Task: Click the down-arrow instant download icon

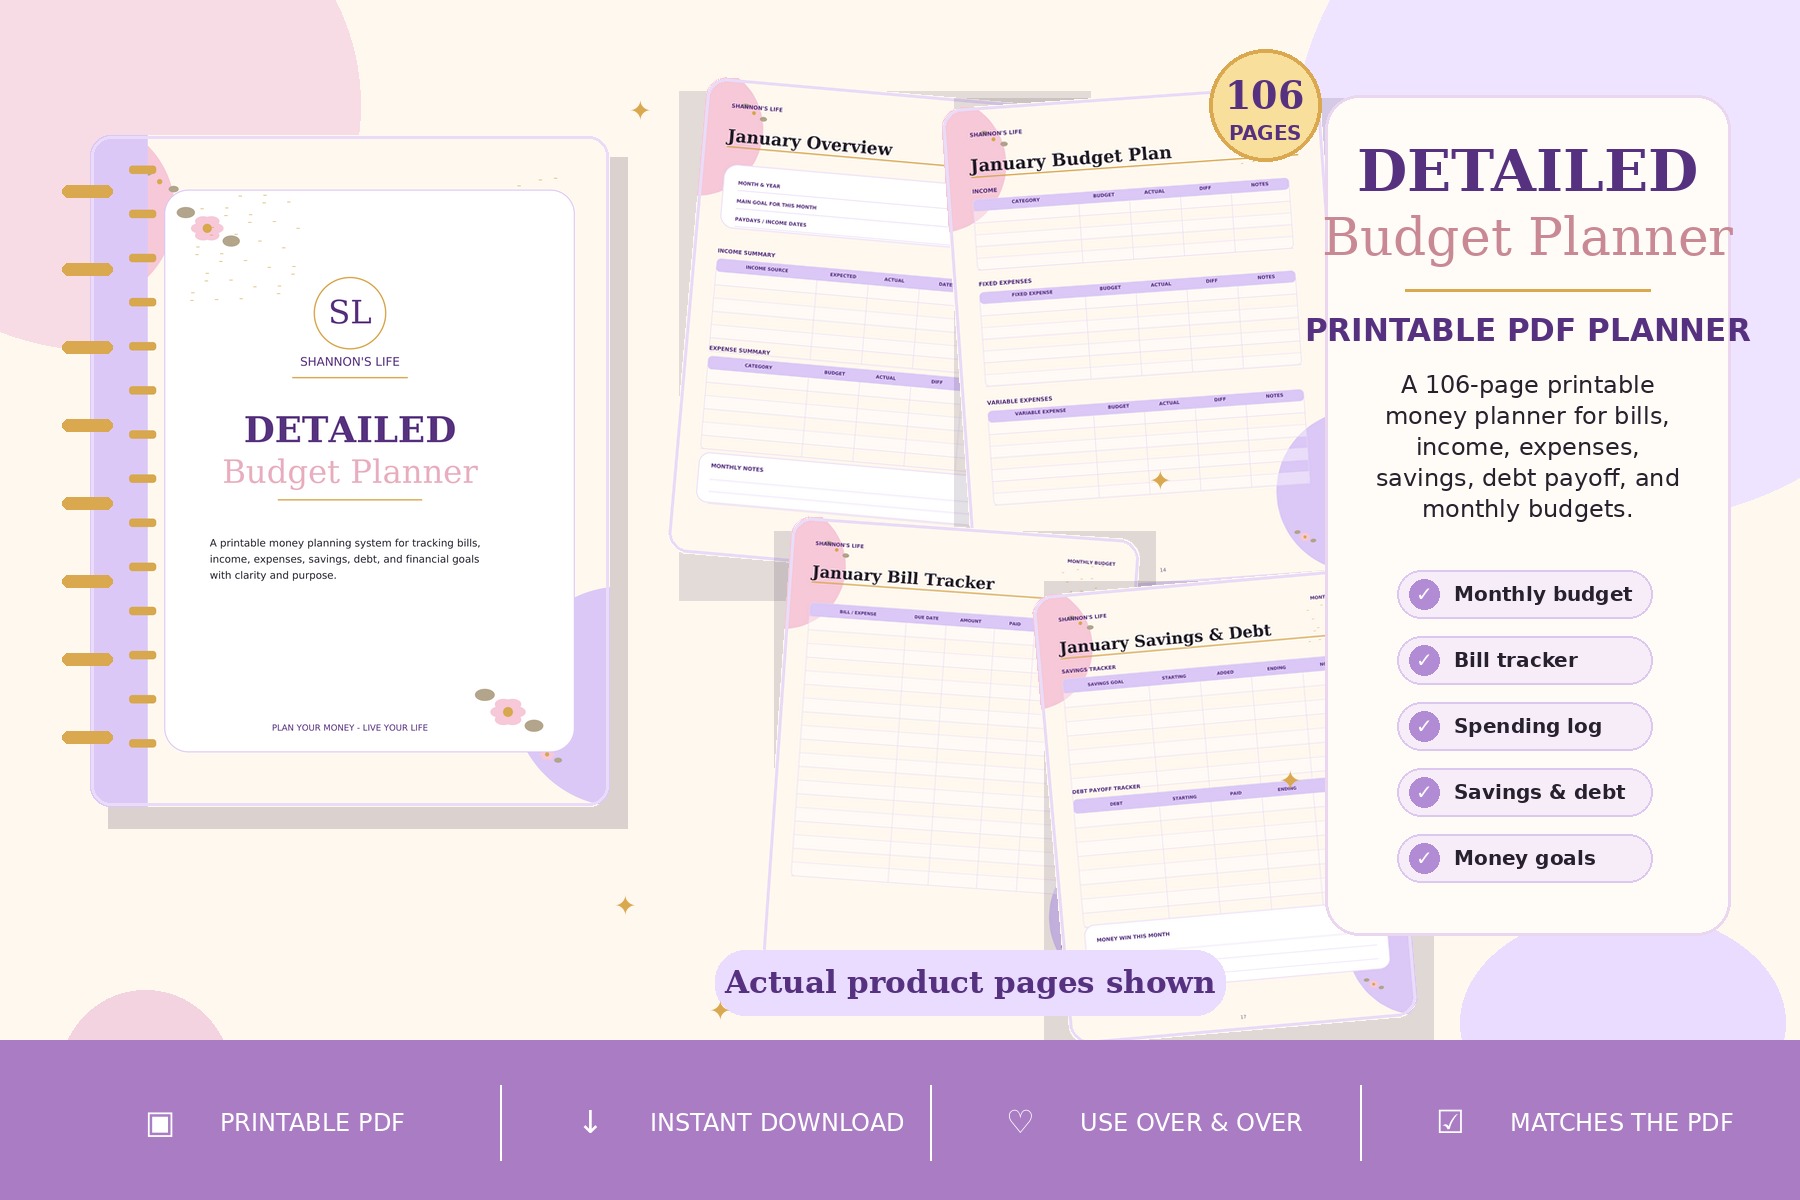Action: tap(590, 1122)
